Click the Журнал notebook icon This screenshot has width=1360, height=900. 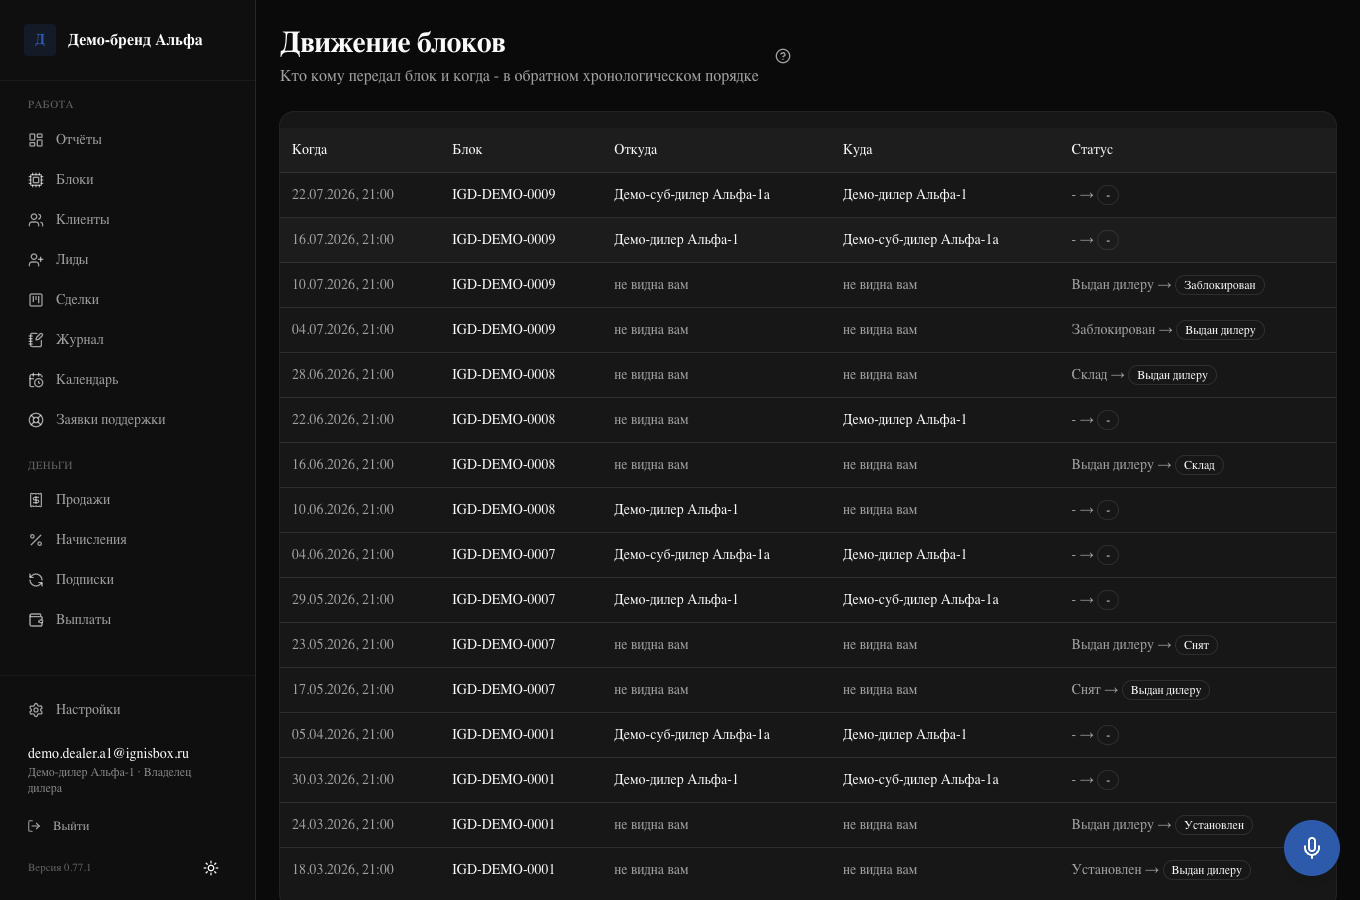click(x=36, y=340)
